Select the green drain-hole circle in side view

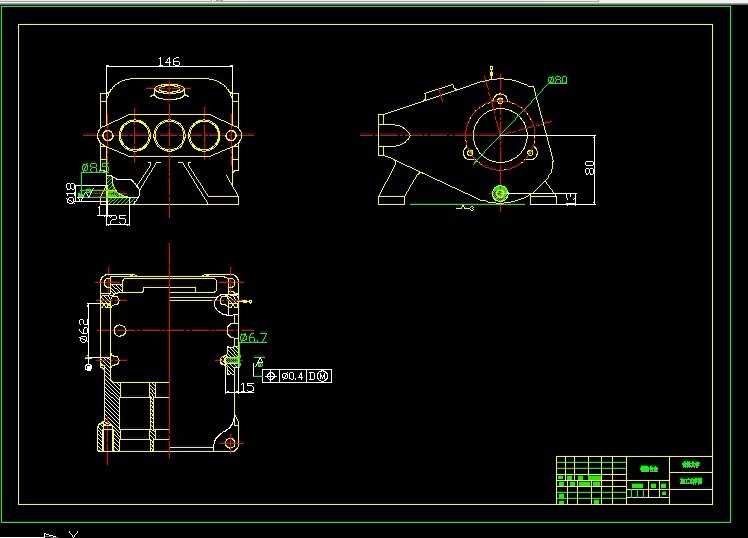click(500, 194)
